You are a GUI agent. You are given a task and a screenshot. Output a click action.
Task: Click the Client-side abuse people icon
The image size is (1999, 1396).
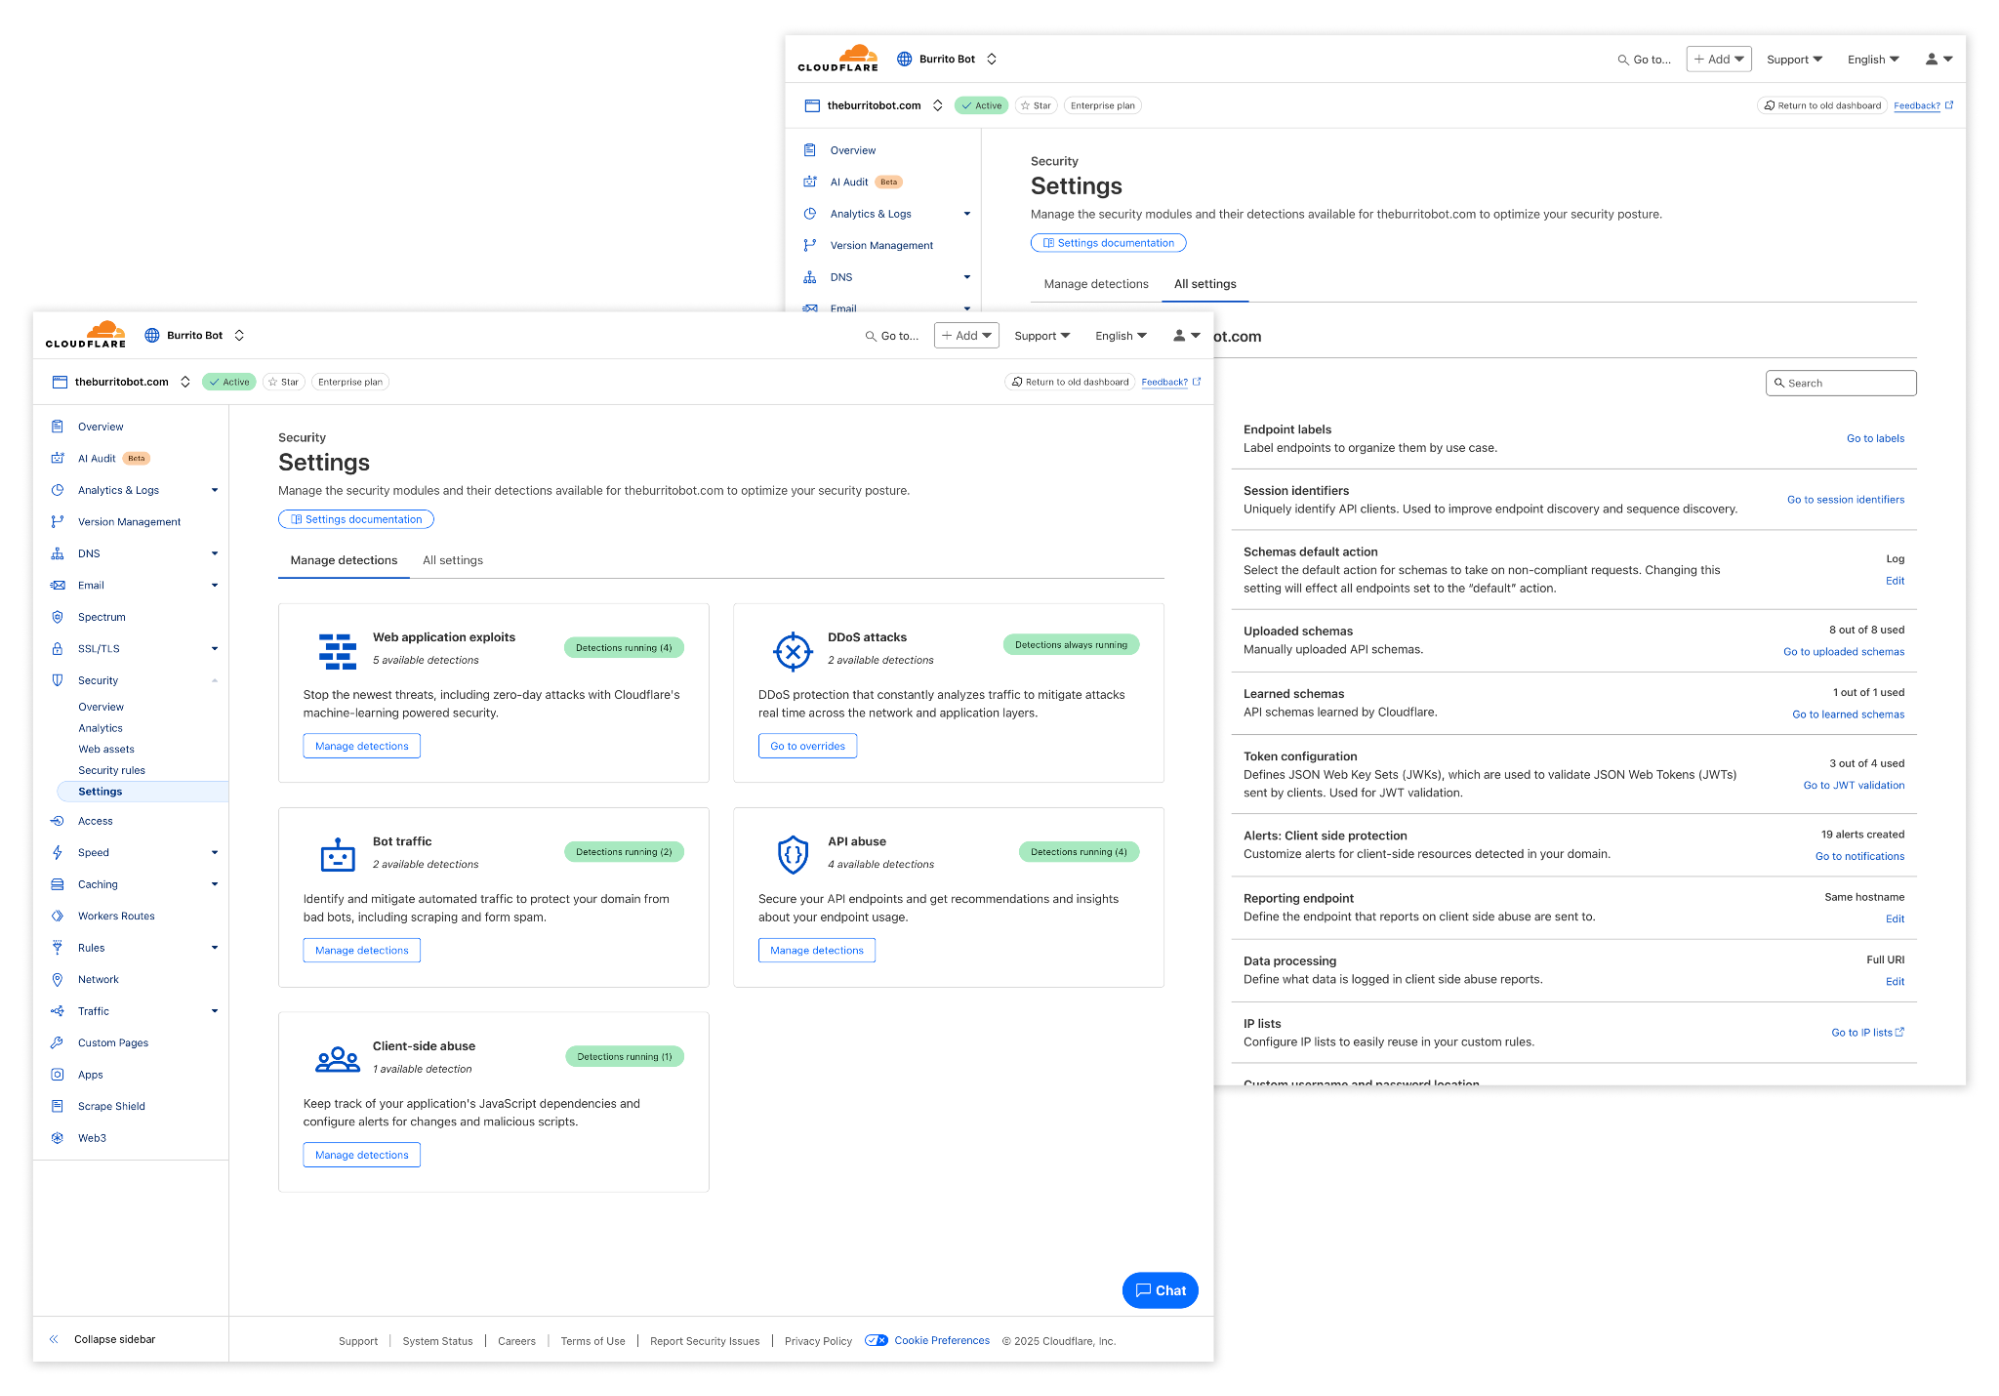337,1060
